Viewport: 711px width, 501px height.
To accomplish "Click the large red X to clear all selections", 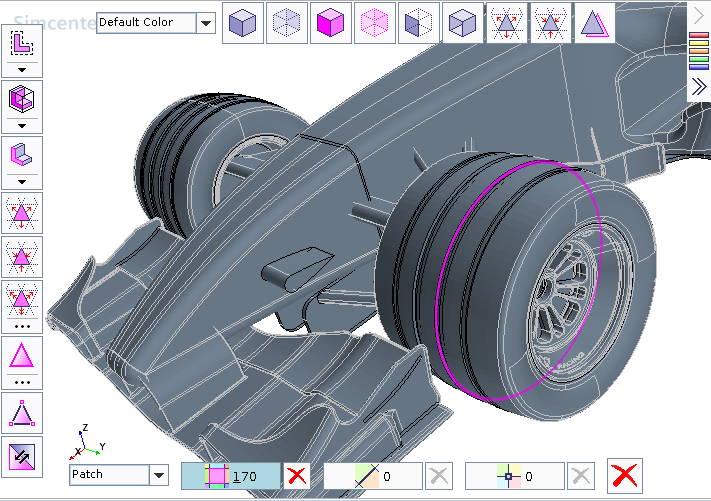I will click(624, 475).
